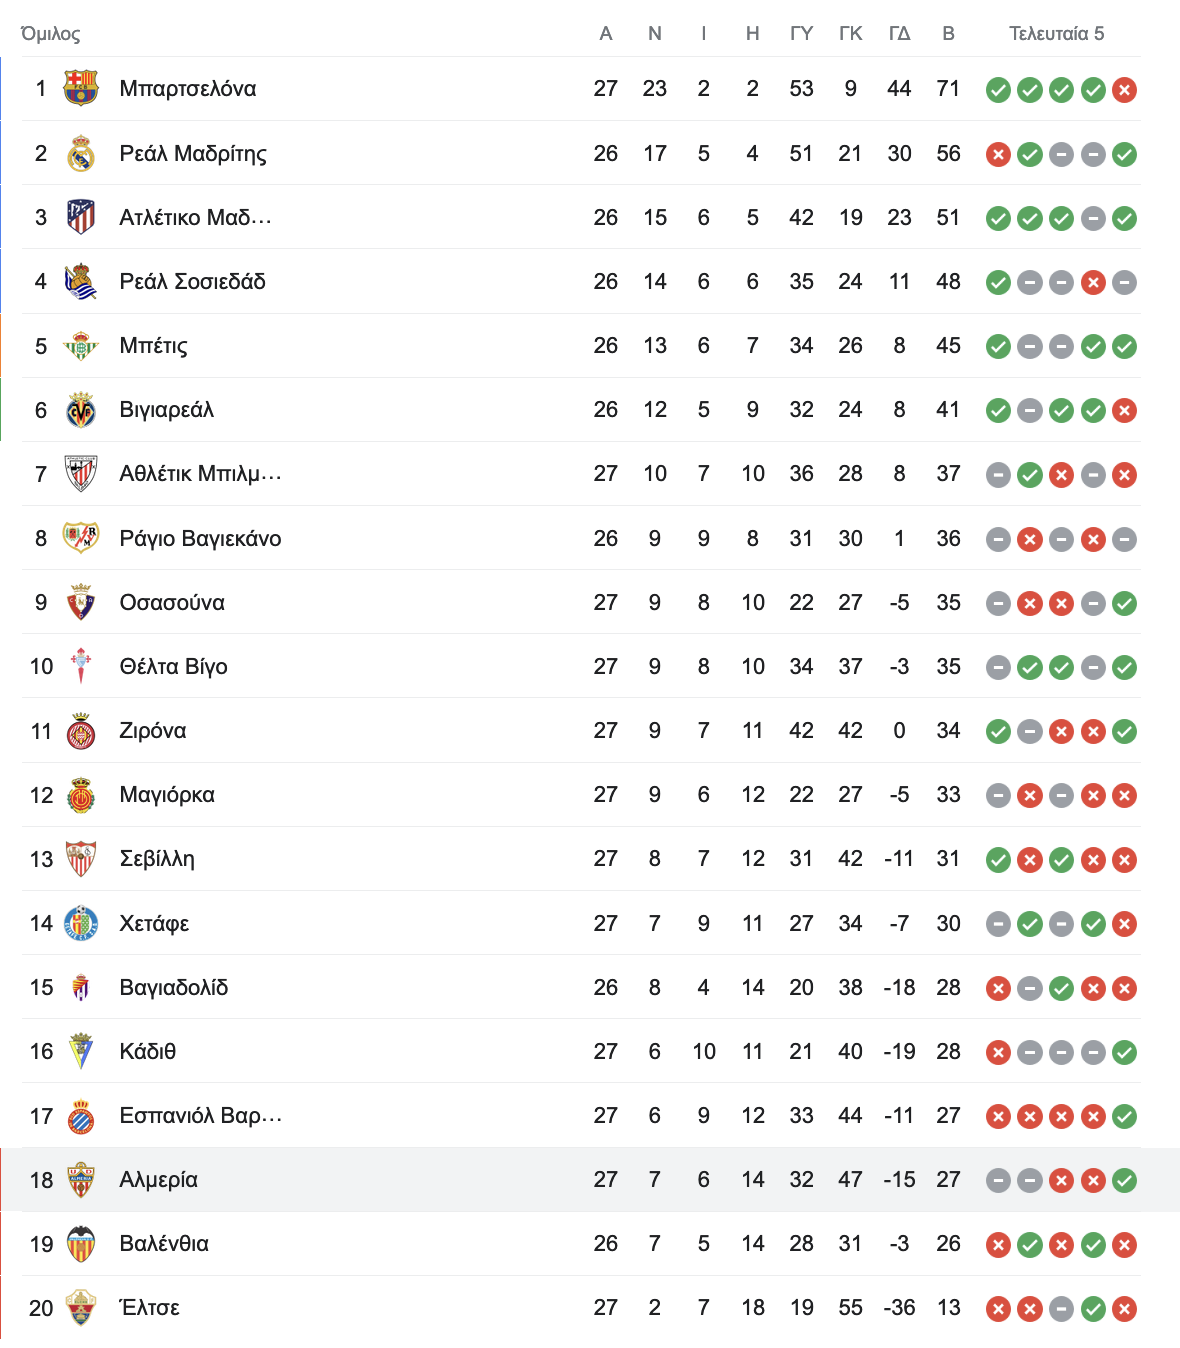The height and width of the screenshot is (1348, 1180).
Task: Open the Μπέτις team row
Action: pos(580,346)
